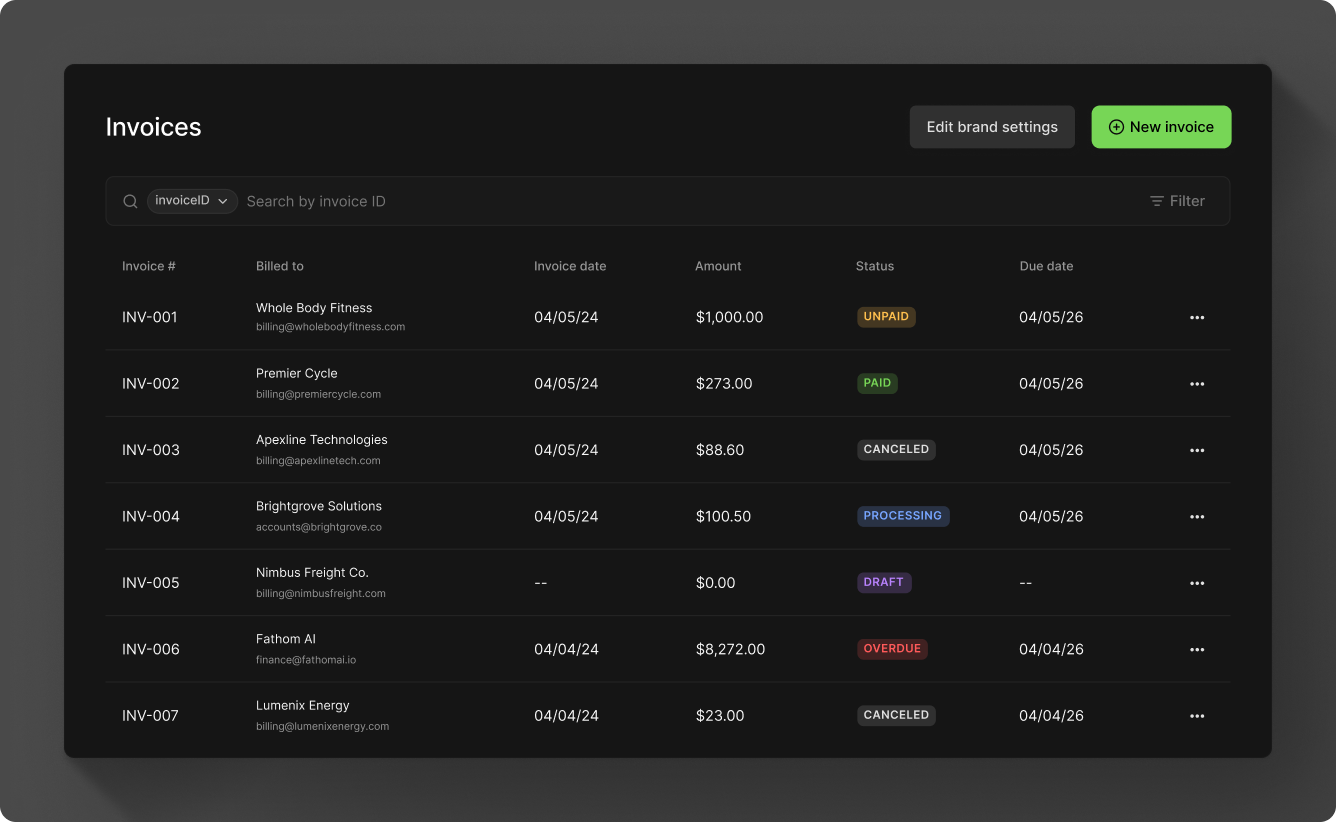
Task: Select the DRAFT badge on Nimbus Freight invoice
Action: pyautogui.click(x=884, y=582)
